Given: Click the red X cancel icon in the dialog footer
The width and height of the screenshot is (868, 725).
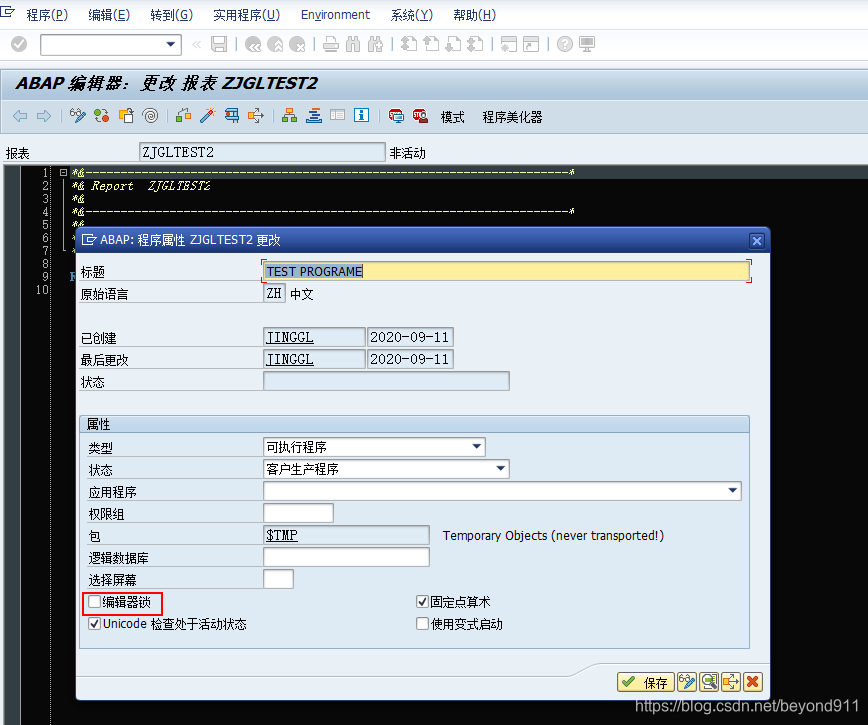Looking at the screenshot, I should tap(752, 682).
